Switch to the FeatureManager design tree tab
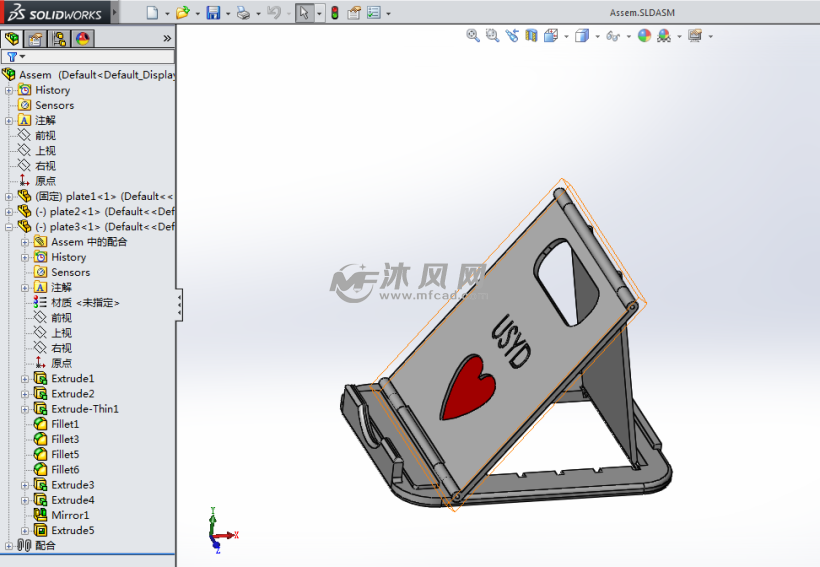820x567 pixels. [12, 39]
